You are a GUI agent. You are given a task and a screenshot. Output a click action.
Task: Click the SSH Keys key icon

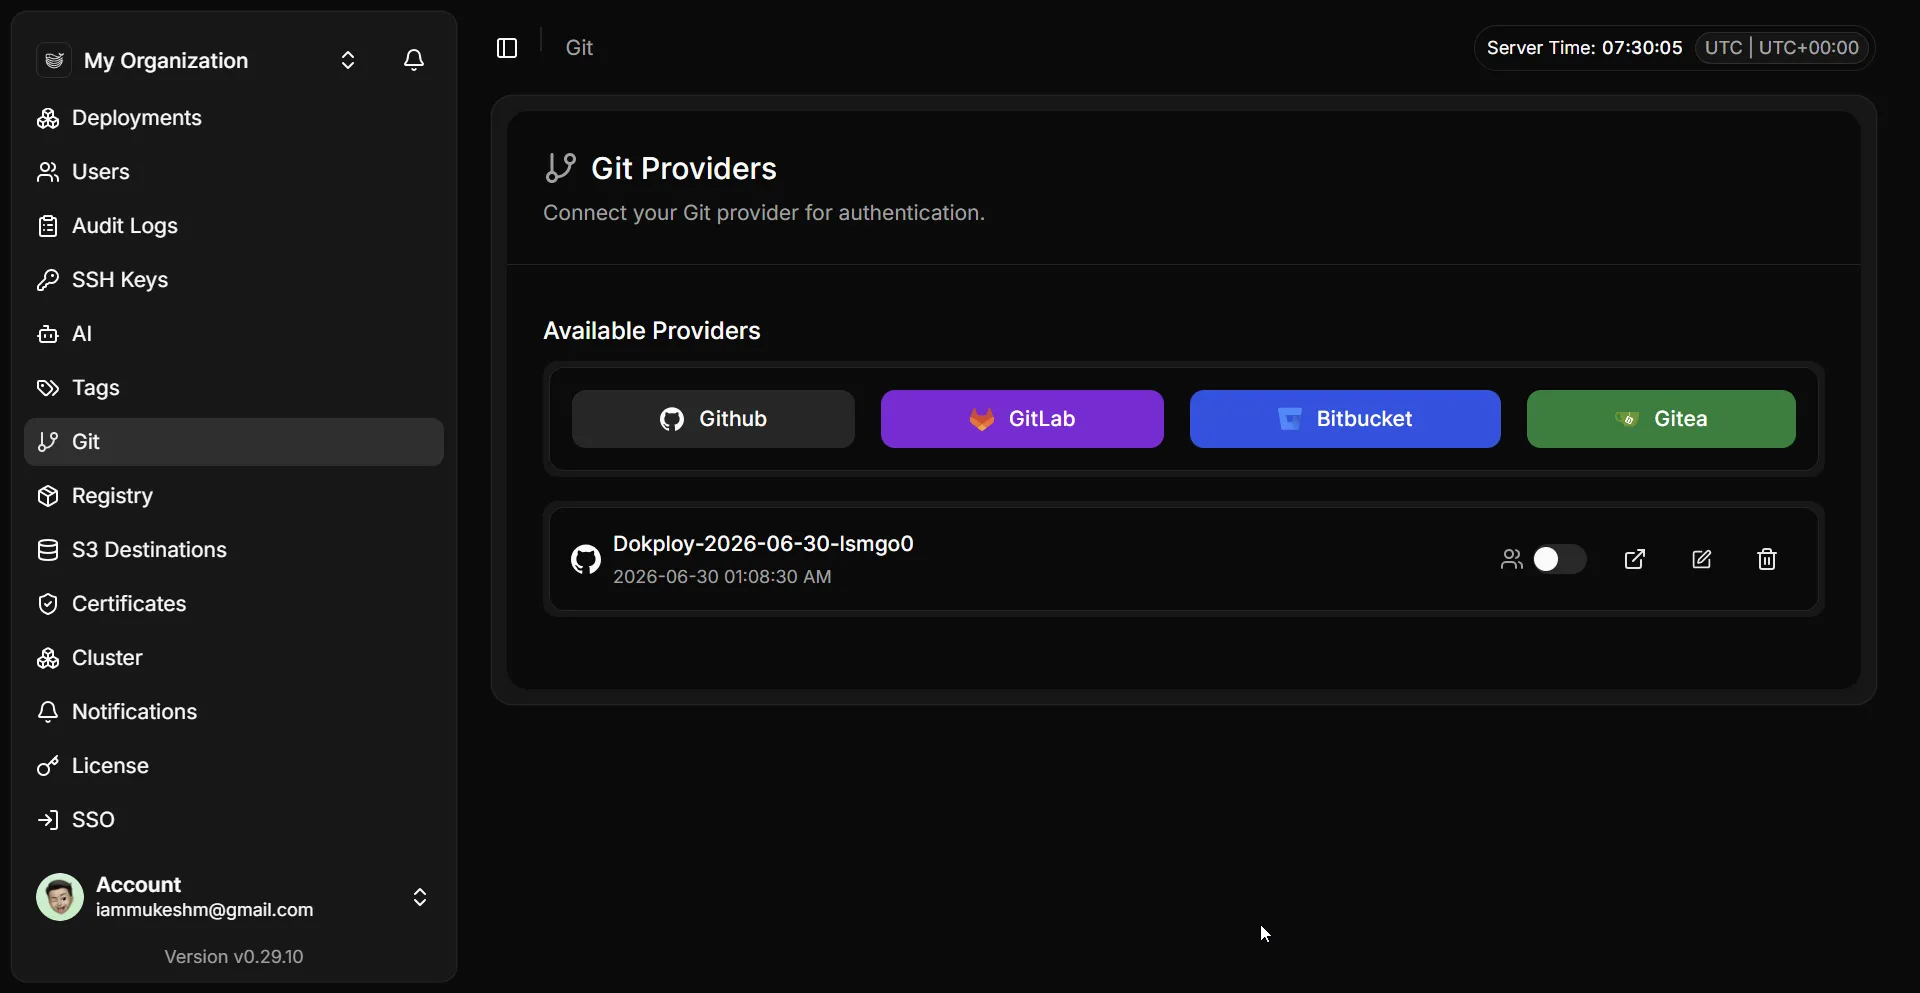pyautogui.click(x=48, y=280)
